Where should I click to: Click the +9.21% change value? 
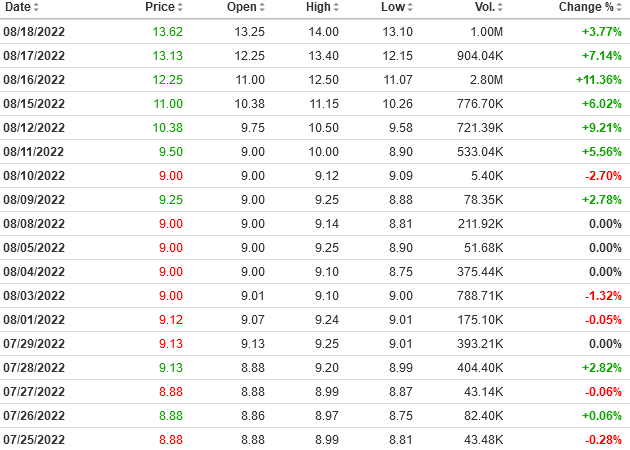coord(601,127)
